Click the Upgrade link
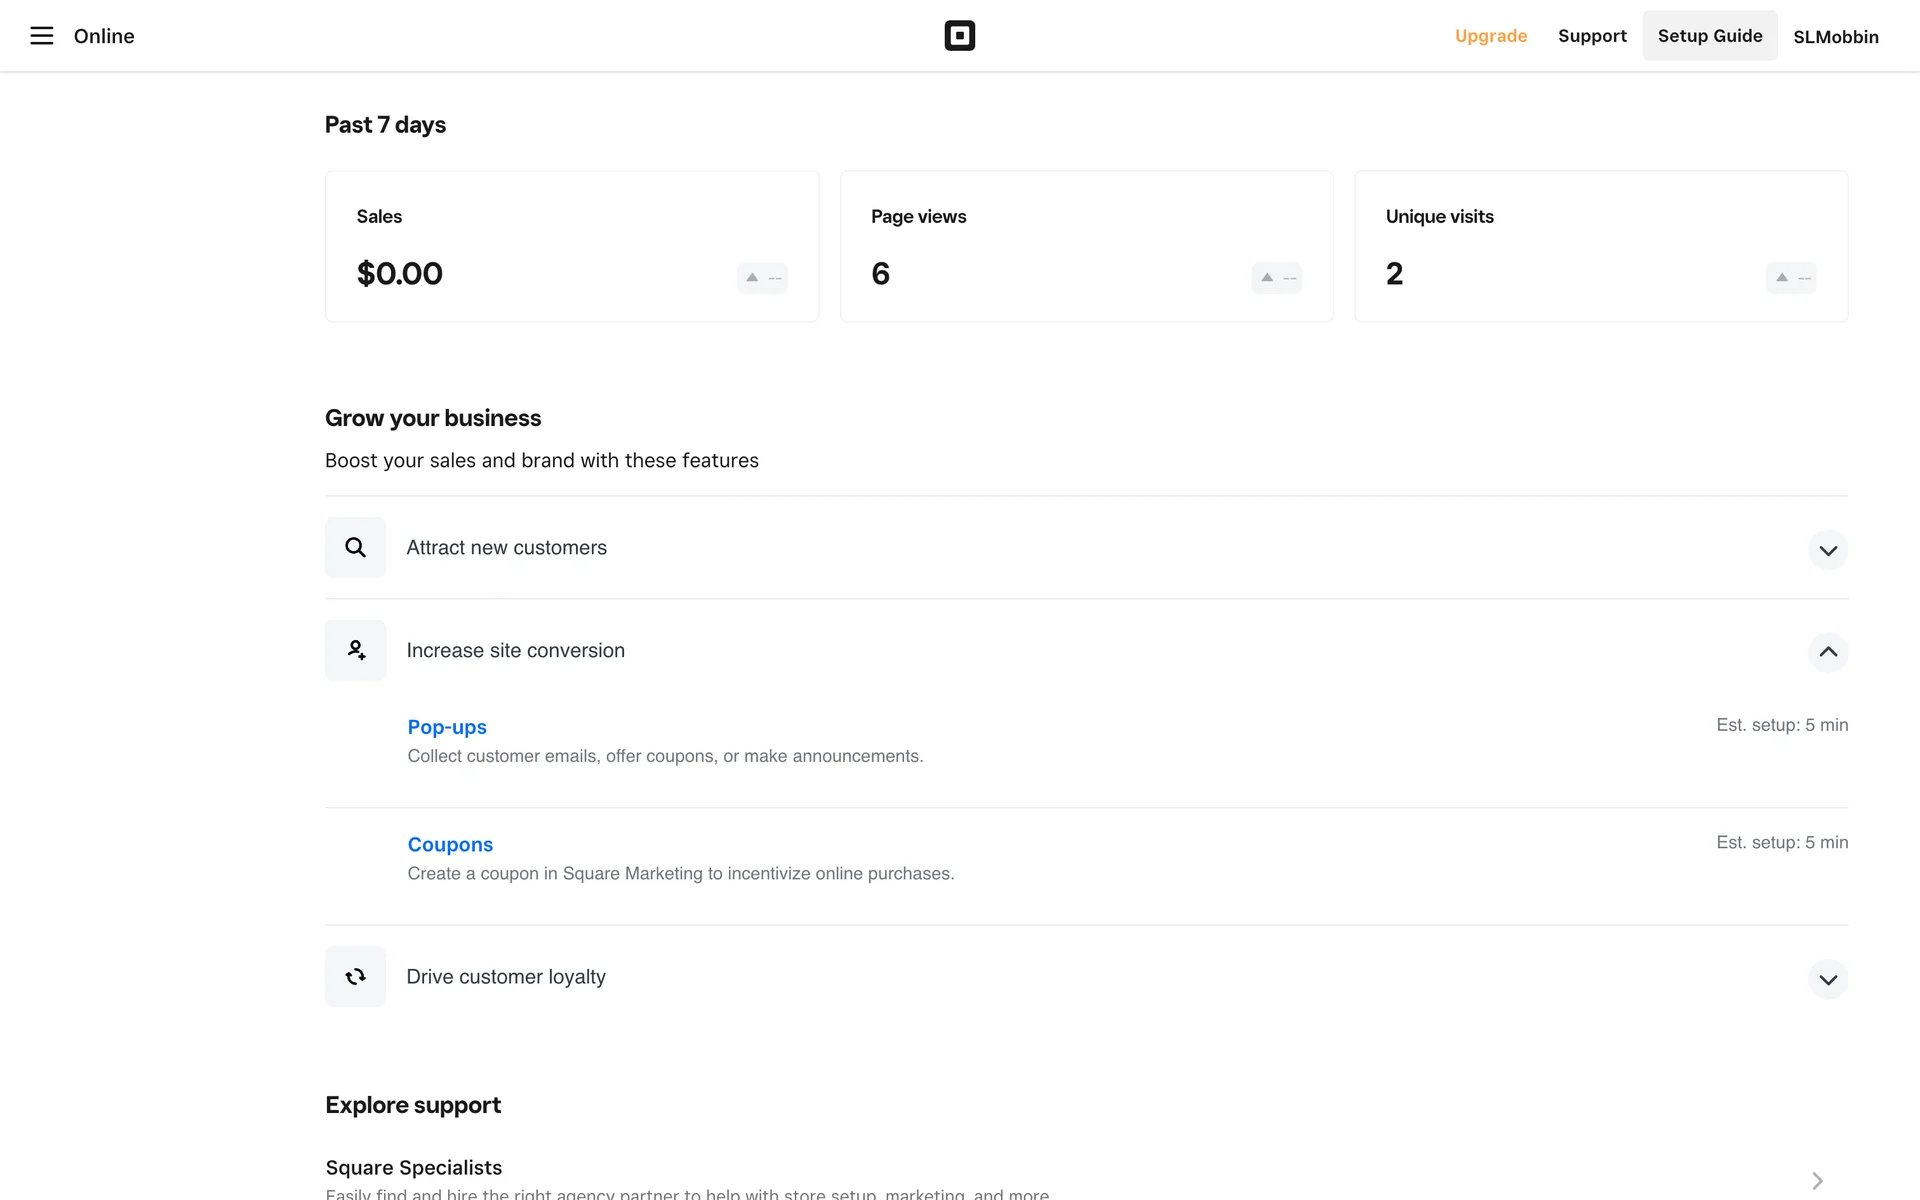The height and width of the screenshot is (1200, 1920). point(1490,36)
